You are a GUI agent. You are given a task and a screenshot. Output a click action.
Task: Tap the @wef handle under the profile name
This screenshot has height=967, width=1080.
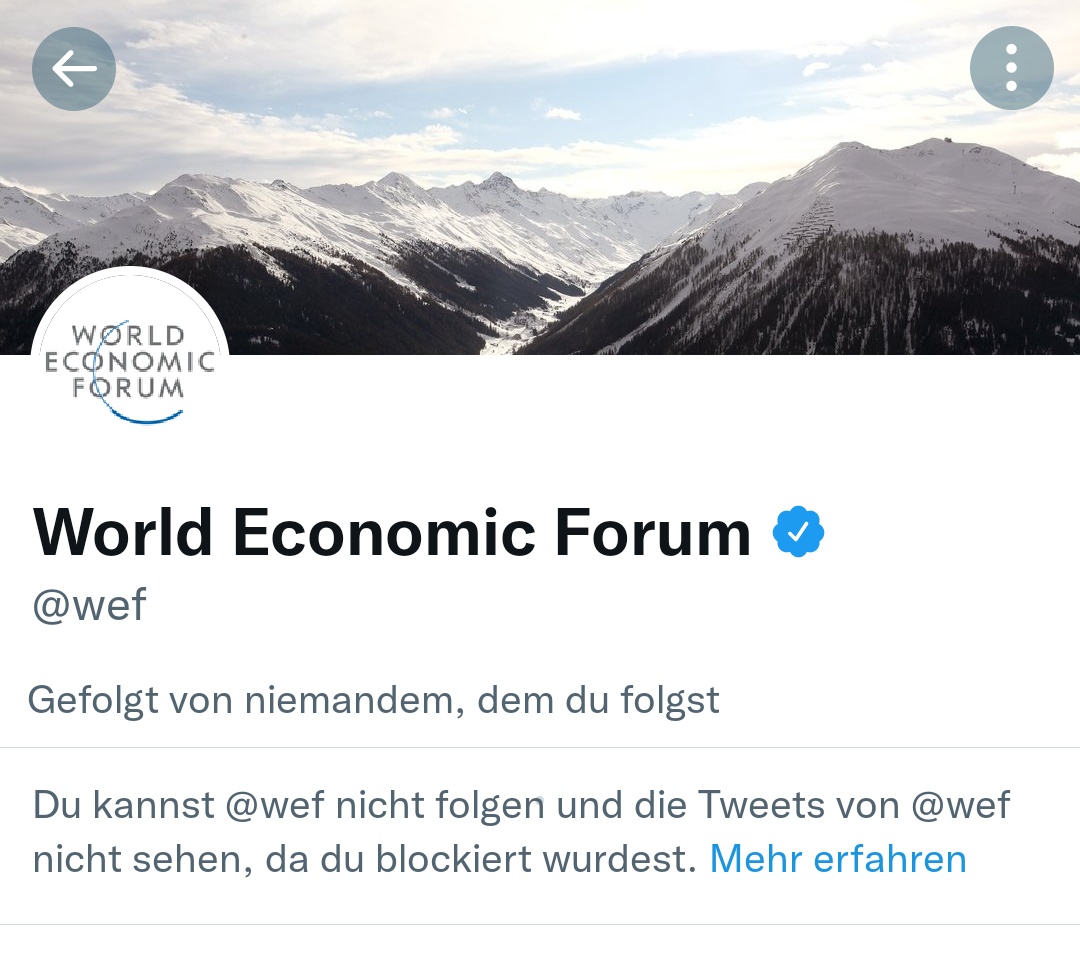pos(90,605)
